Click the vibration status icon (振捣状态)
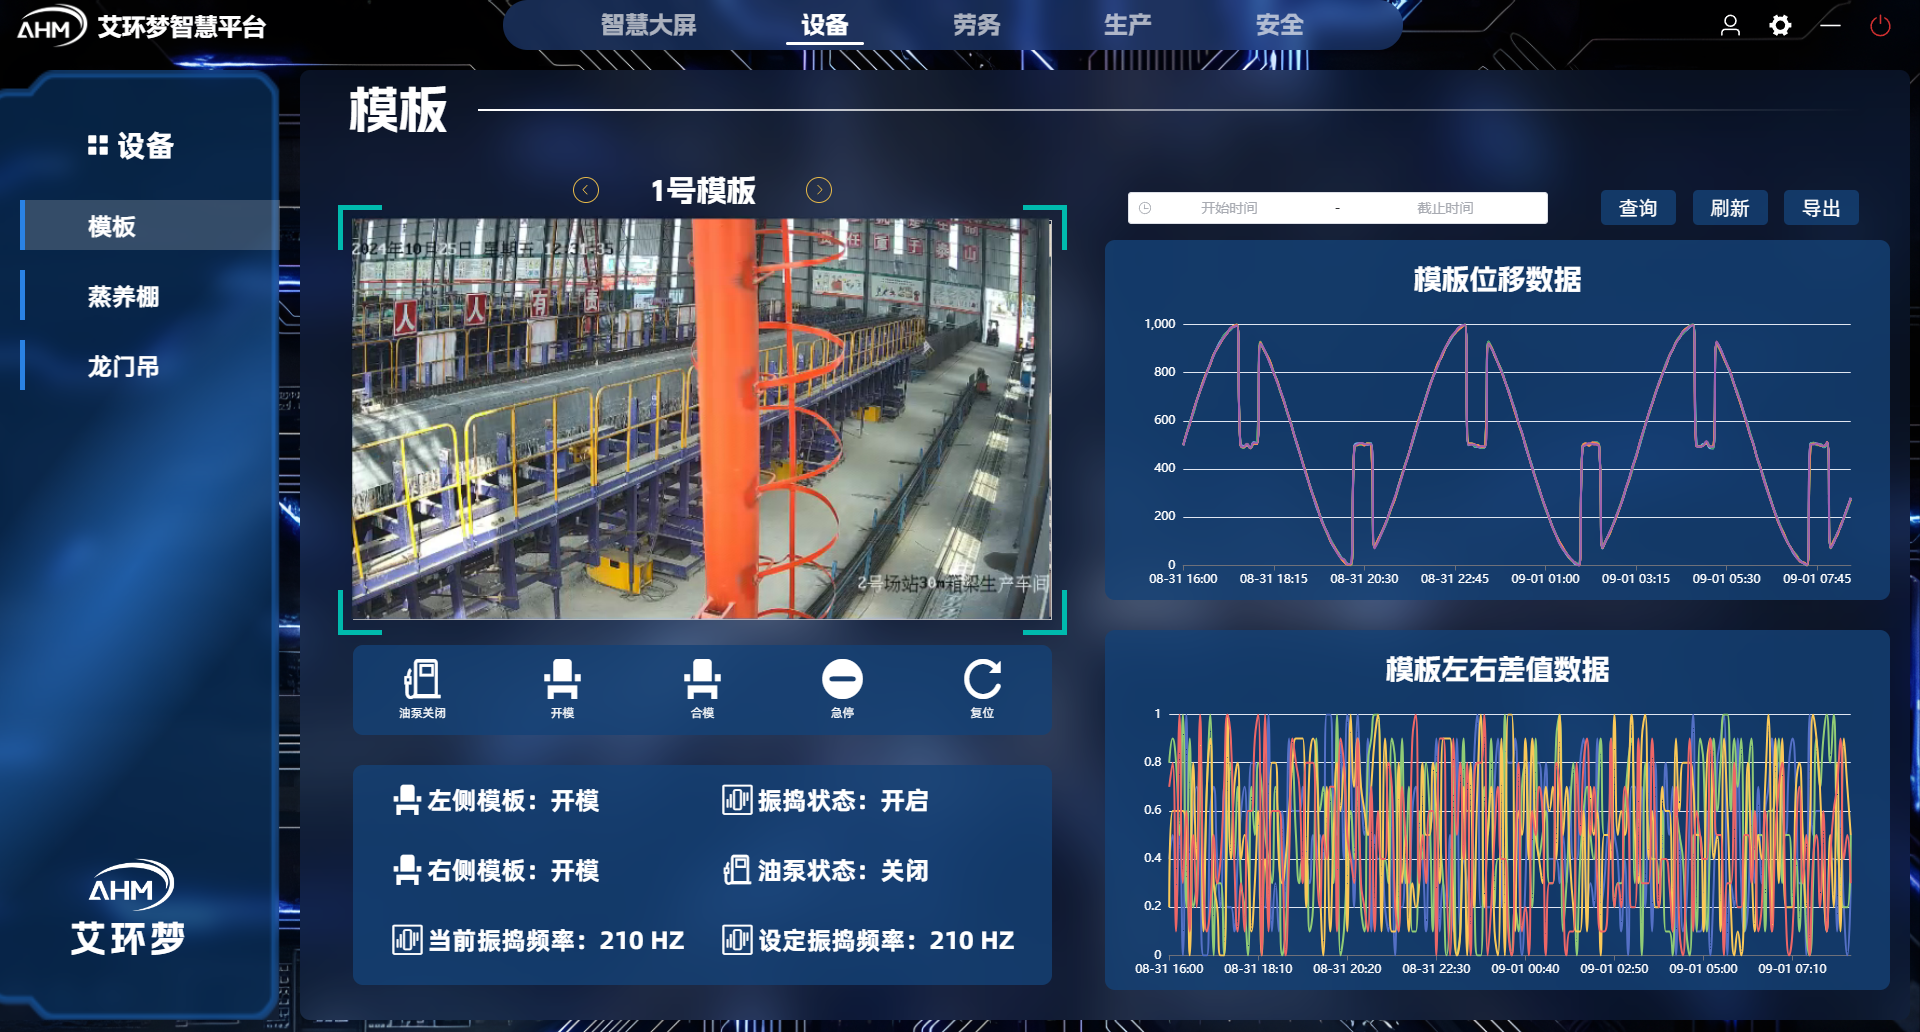 [737, 800]
